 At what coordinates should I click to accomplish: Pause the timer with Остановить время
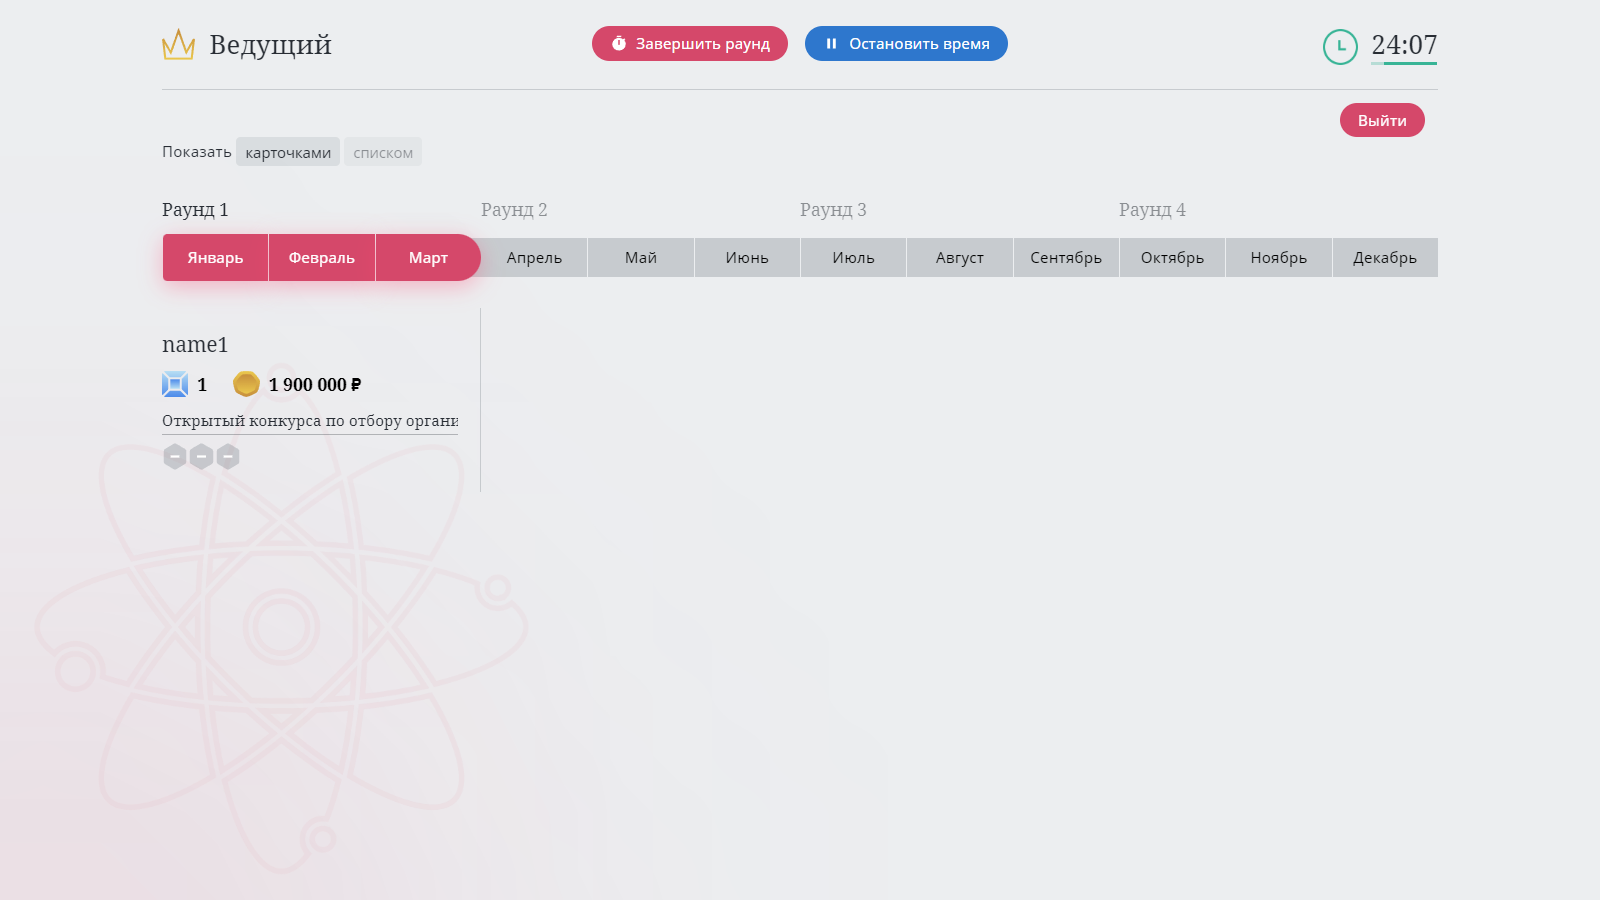[x=906, y=44]
